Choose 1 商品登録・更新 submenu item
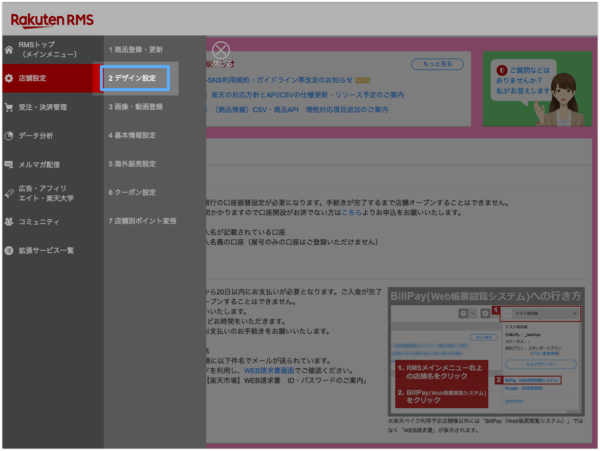 [135, 50]
